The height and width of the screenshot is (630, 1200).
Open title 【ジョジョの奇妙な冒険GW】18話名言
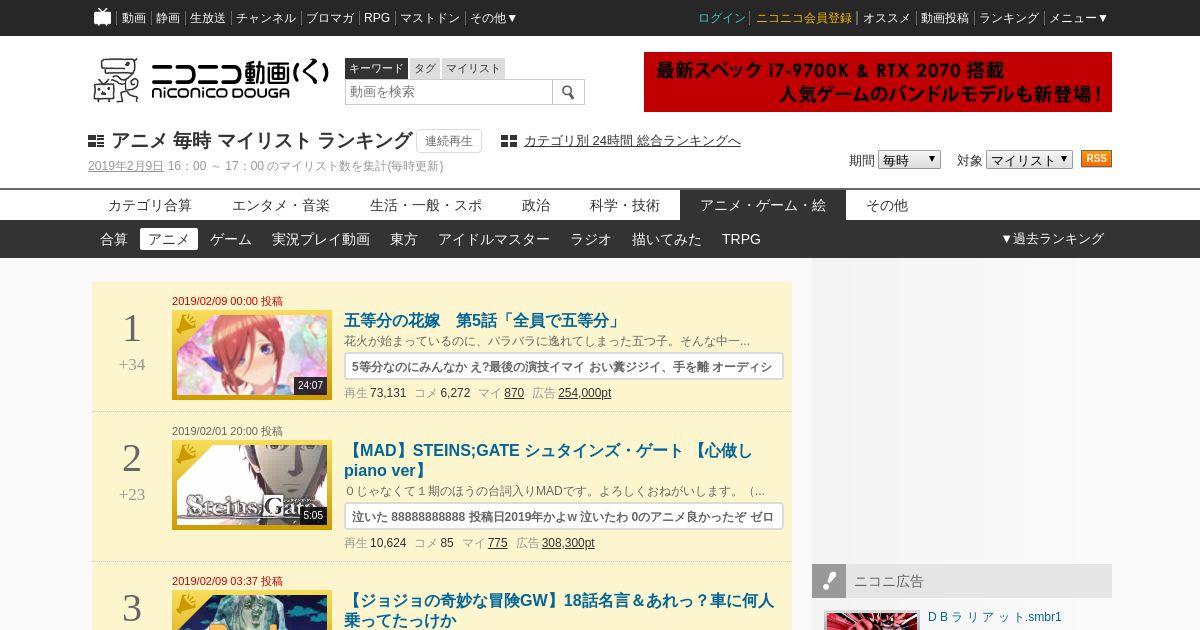coord(559,610)
